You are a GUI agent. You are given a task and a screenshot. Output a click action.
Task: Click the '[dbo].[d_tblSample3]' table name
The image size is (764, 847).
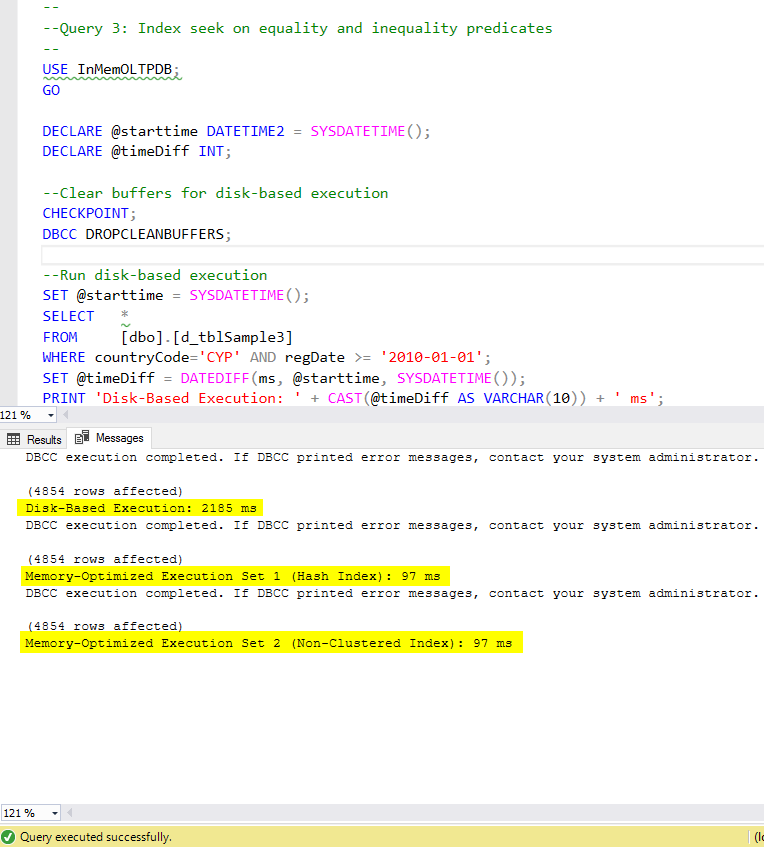click(206, 338)
